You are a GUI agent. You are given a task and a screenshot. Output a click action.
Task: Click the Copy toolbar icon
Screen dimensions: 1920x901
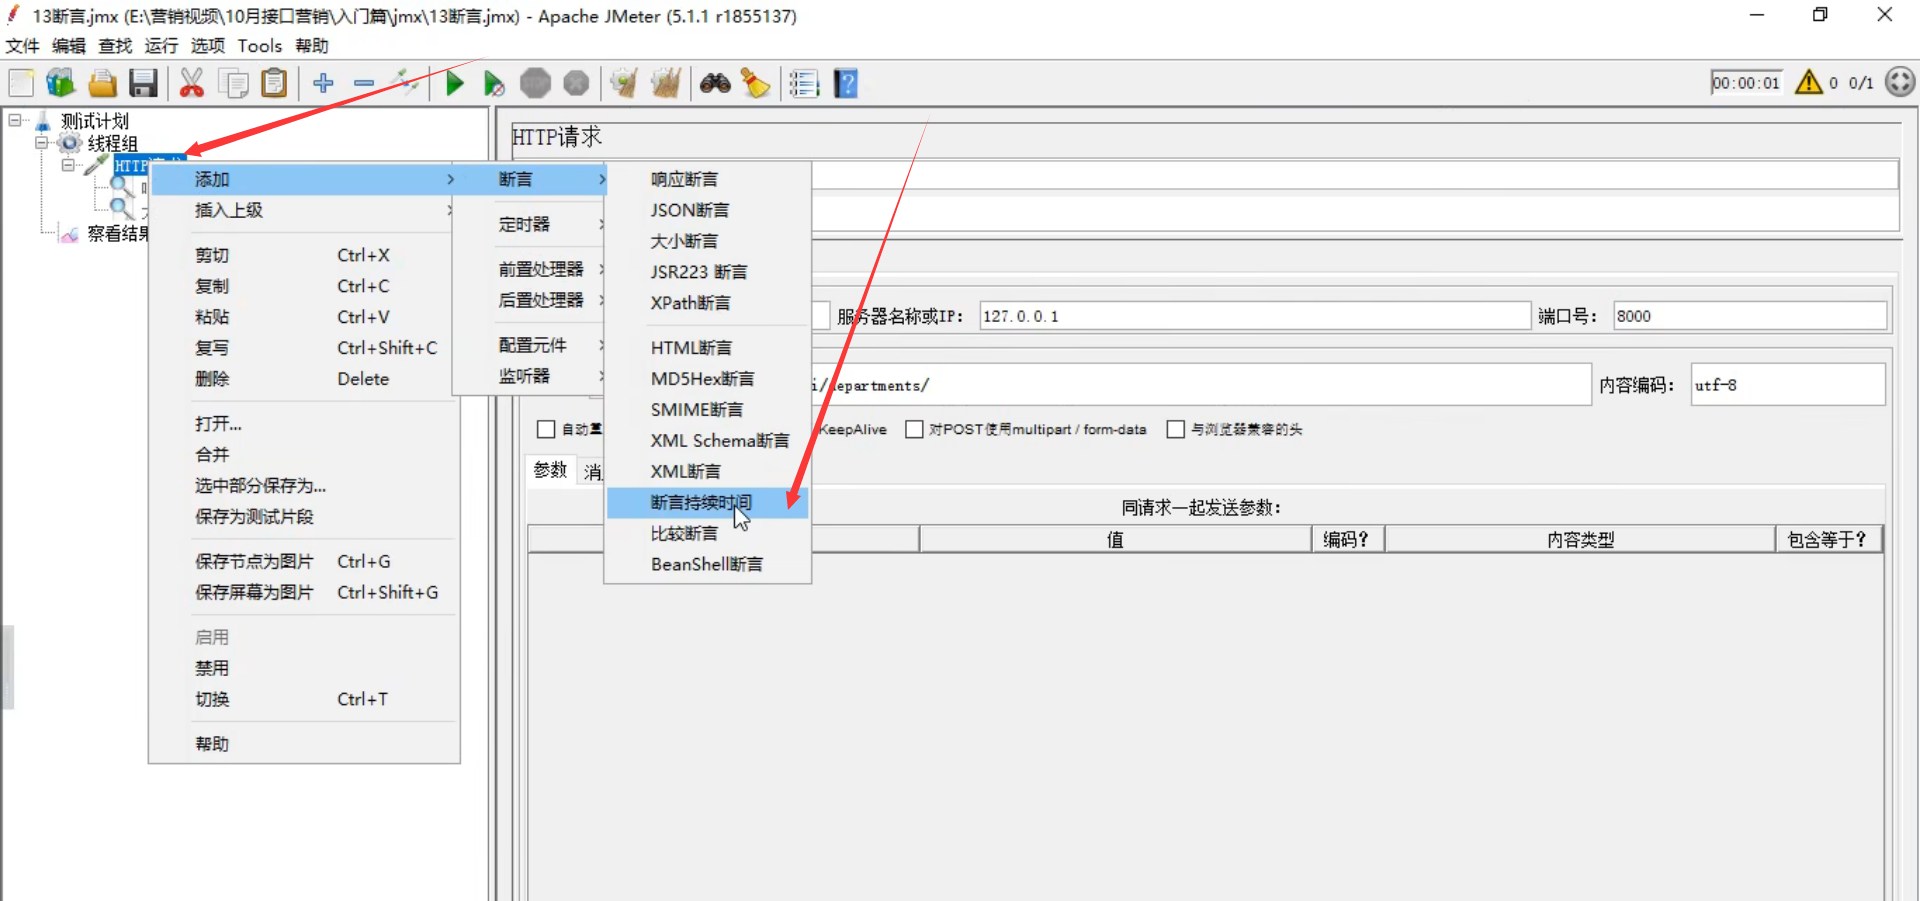233,83
